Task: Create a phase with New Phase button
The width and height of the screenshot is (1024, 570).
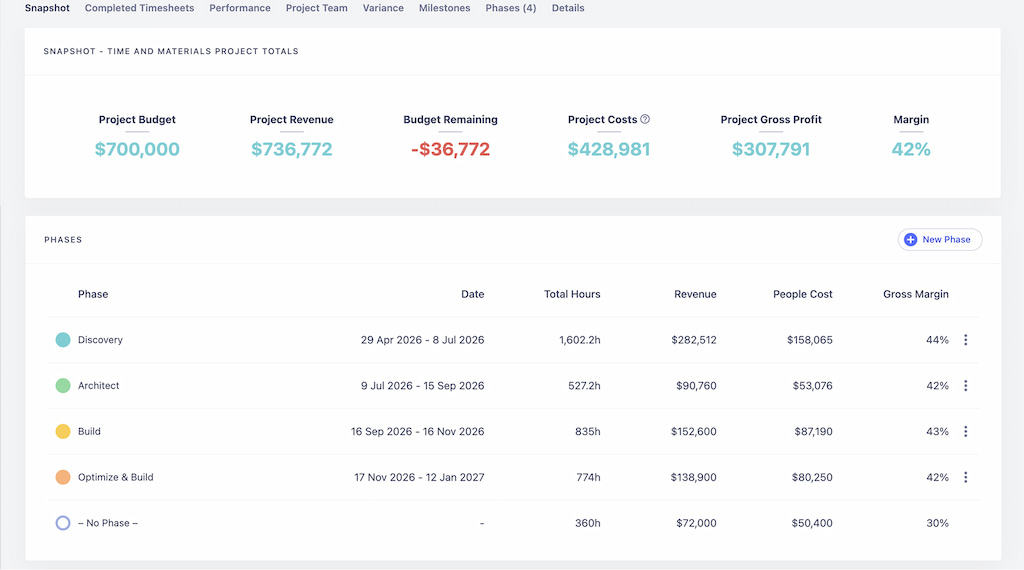Action: click(940, 240)
